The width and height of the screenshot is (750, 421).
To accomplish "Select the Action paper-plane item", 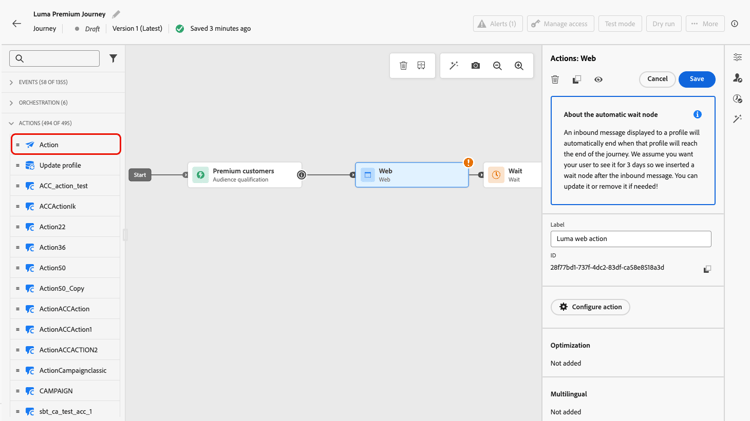I will (x=66, y=144).
